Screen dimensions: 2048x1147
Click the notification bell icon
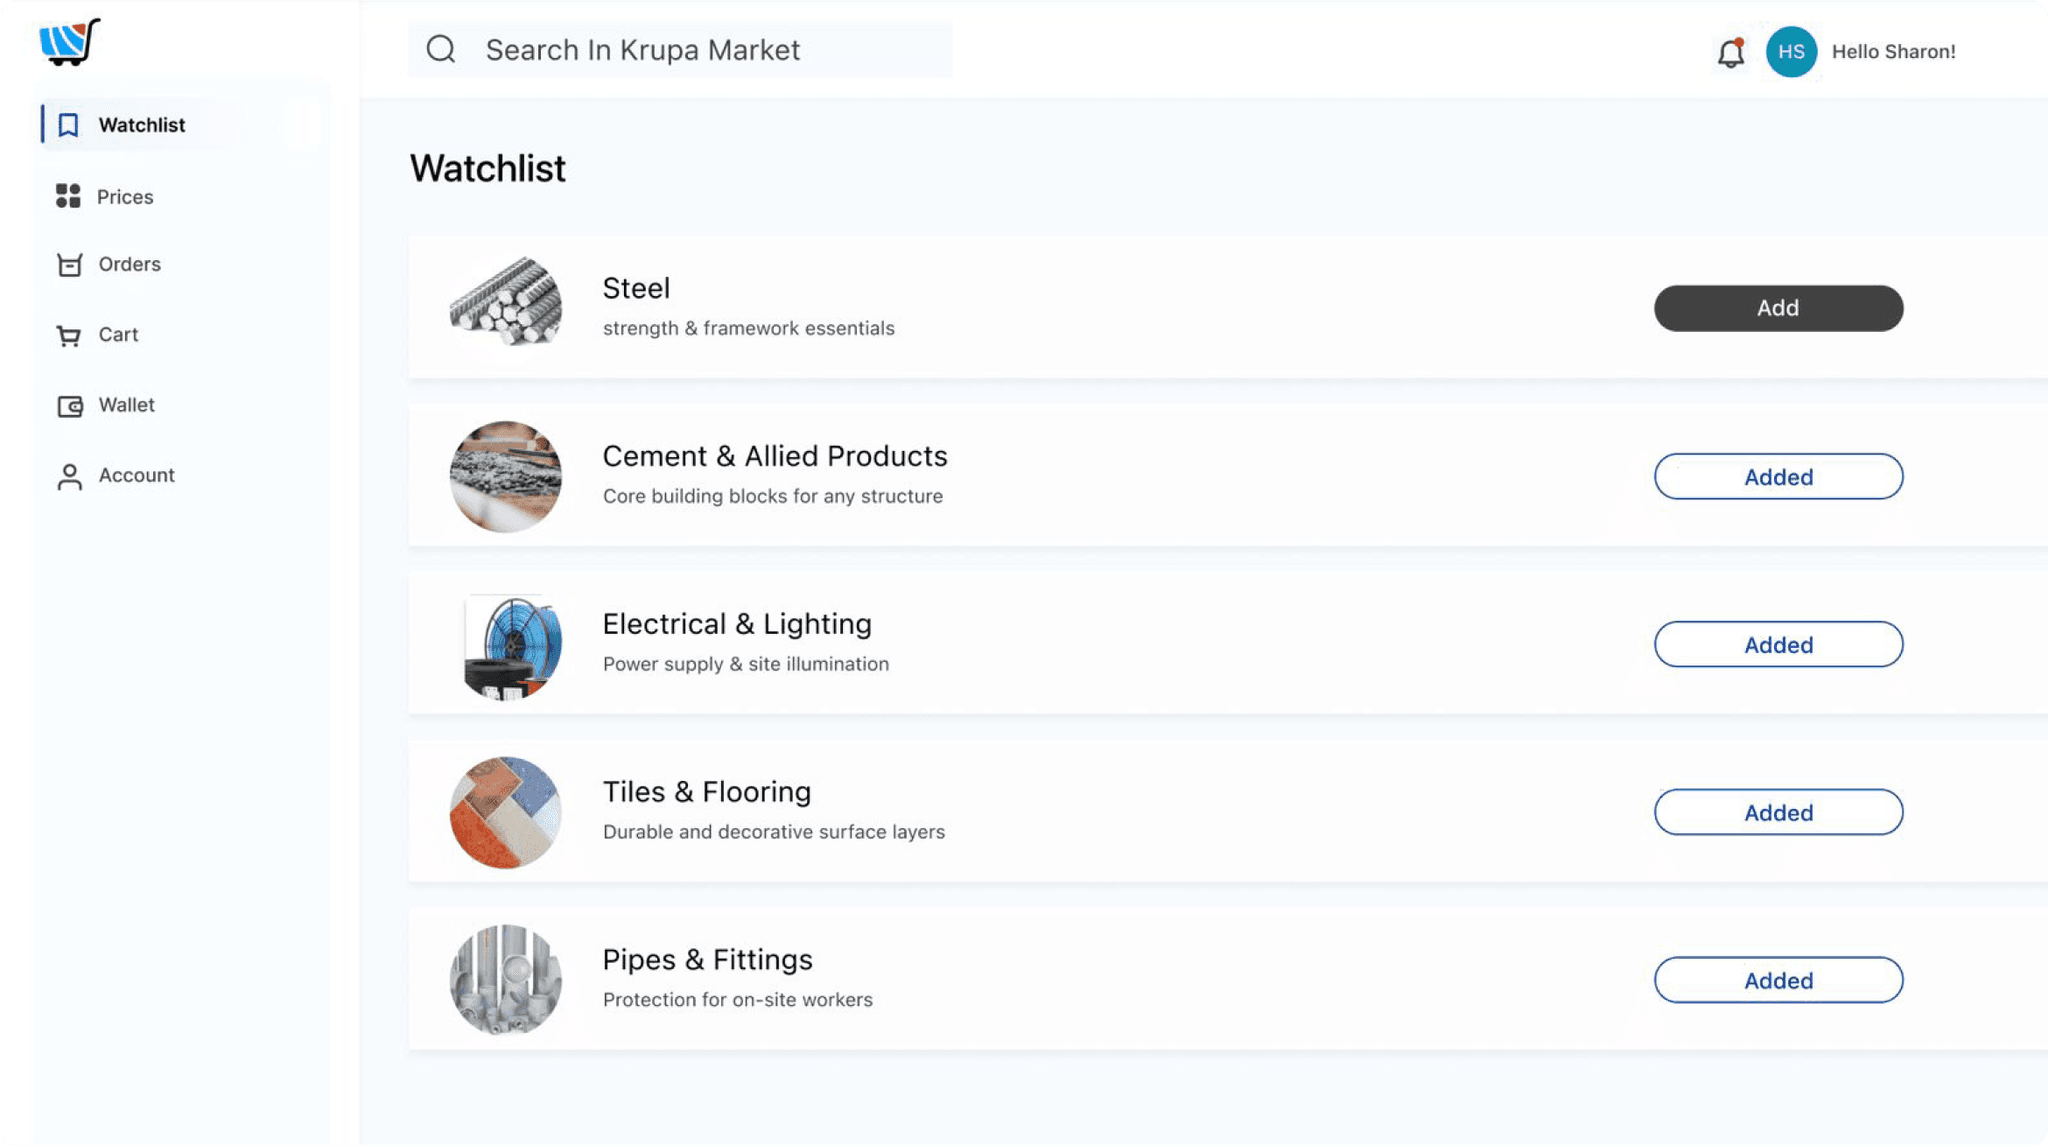1730,51
